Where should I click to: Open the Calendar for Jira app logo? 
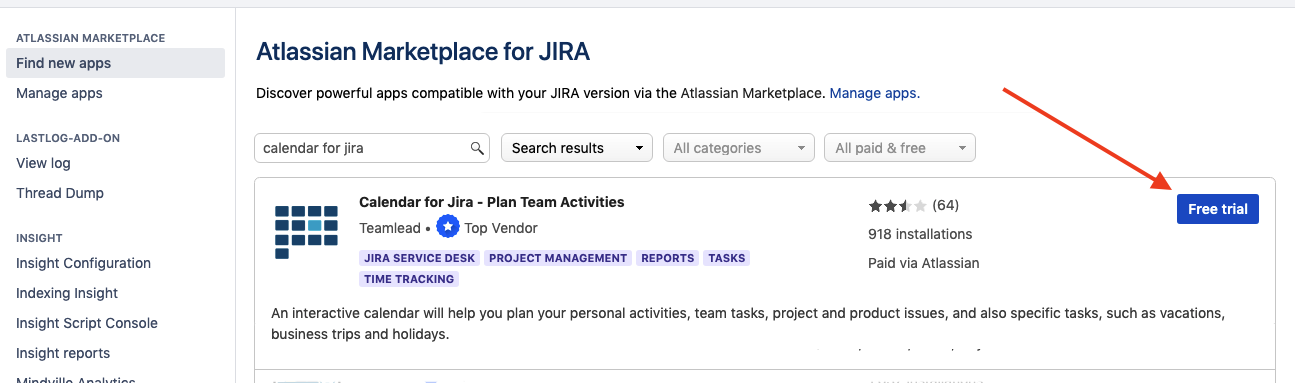[x=306, y=232]
